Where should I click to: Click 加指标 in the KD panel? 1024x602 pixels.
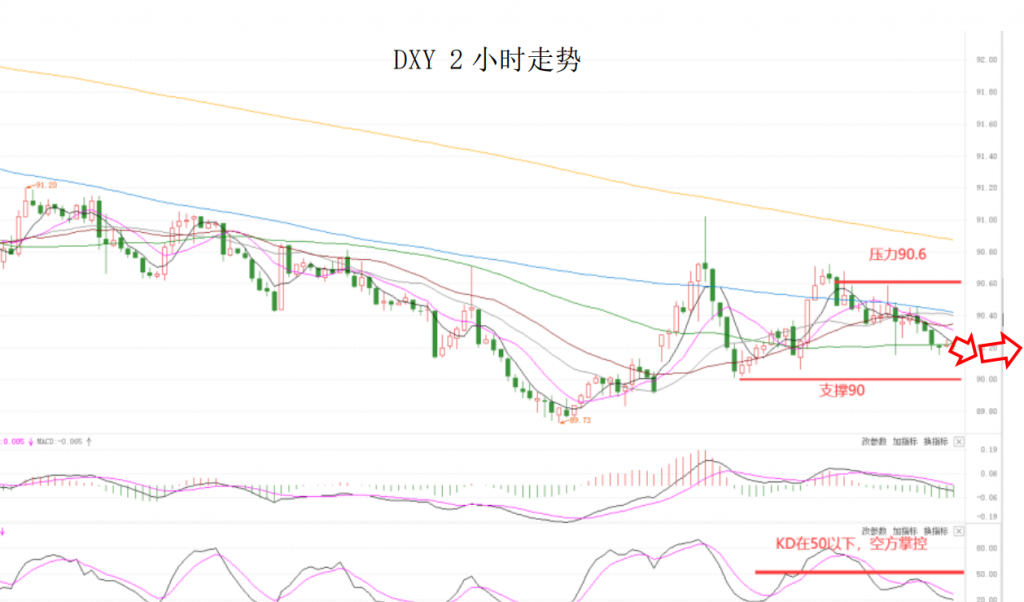[x=904, y=531]
